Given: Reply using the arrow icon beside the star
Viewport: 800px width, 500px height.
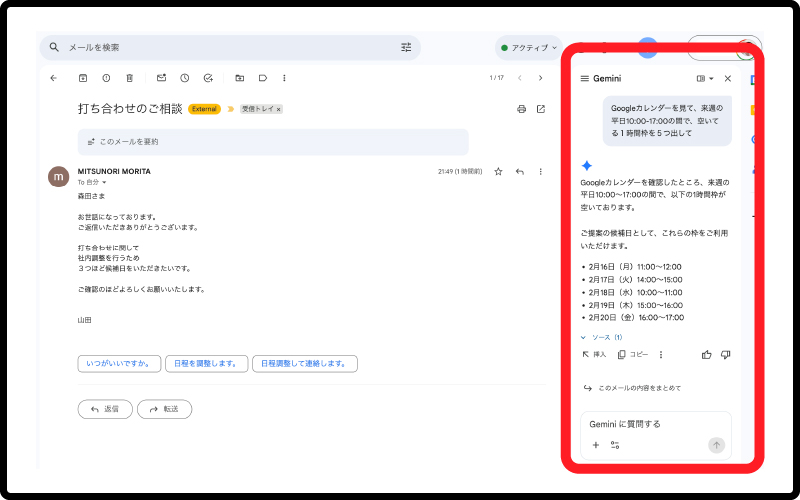Looking at the screenshot, I should pos(520,172).
